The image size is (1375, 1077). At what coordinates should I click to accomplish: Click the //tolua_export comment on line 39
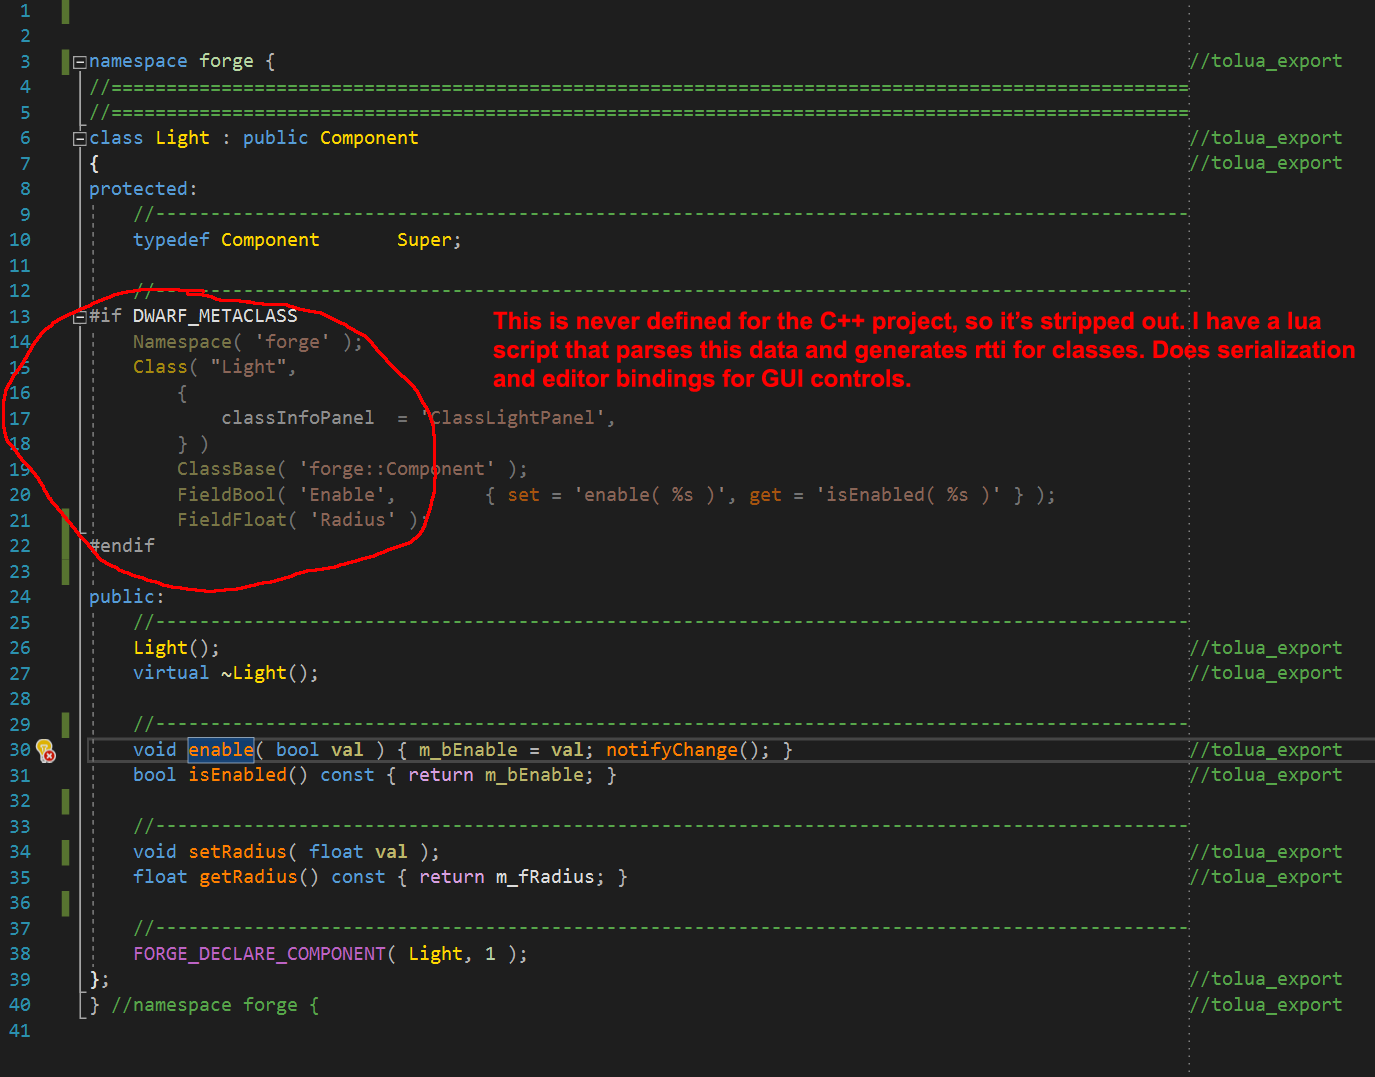1265,979
